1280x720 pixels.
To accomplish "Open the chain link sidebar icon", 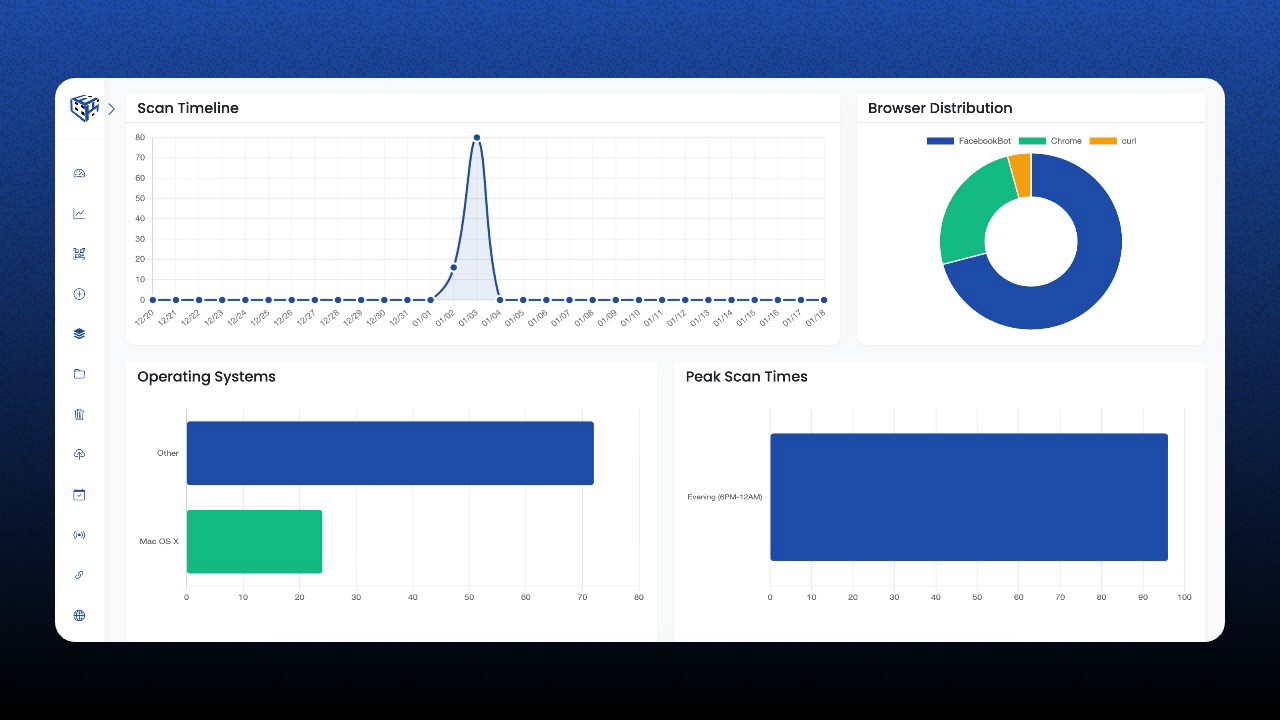I will (80, 575).
